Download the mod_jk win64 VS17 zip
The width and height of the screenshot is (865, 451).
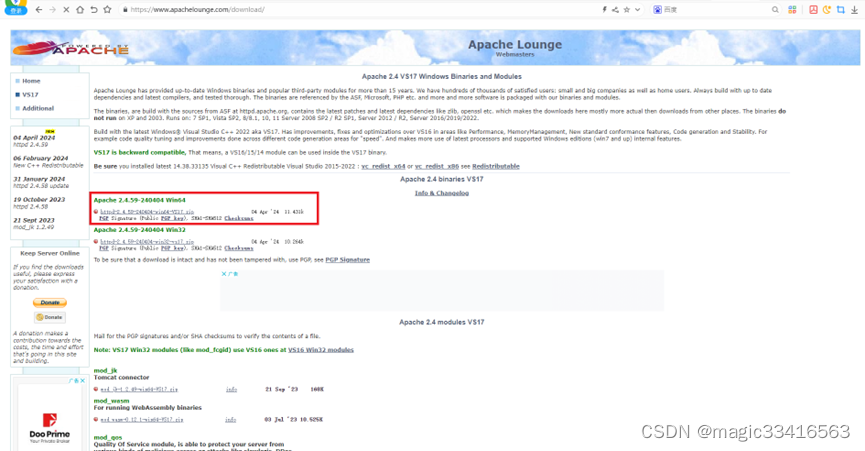point(139,389)
